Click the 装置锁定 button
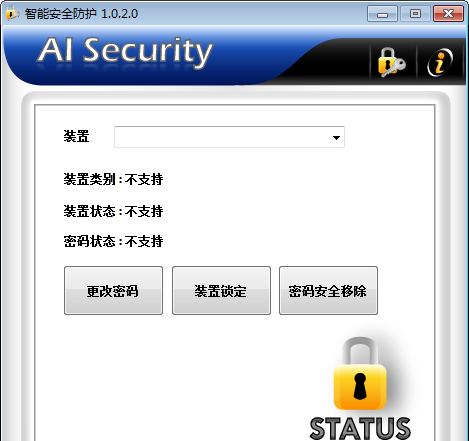Image resolution: width=469 pixels, height=441 pixels. click(221, 290)
